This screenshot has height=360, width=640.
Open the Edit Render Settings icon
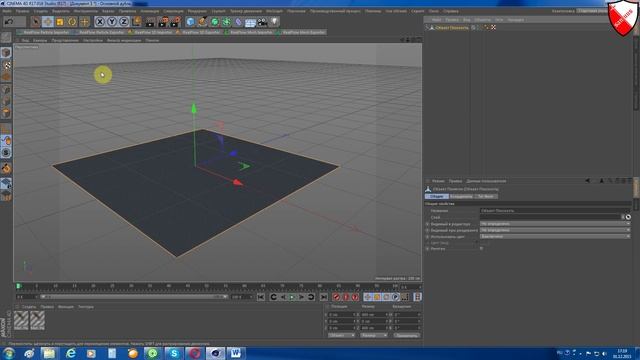point(176,22)
